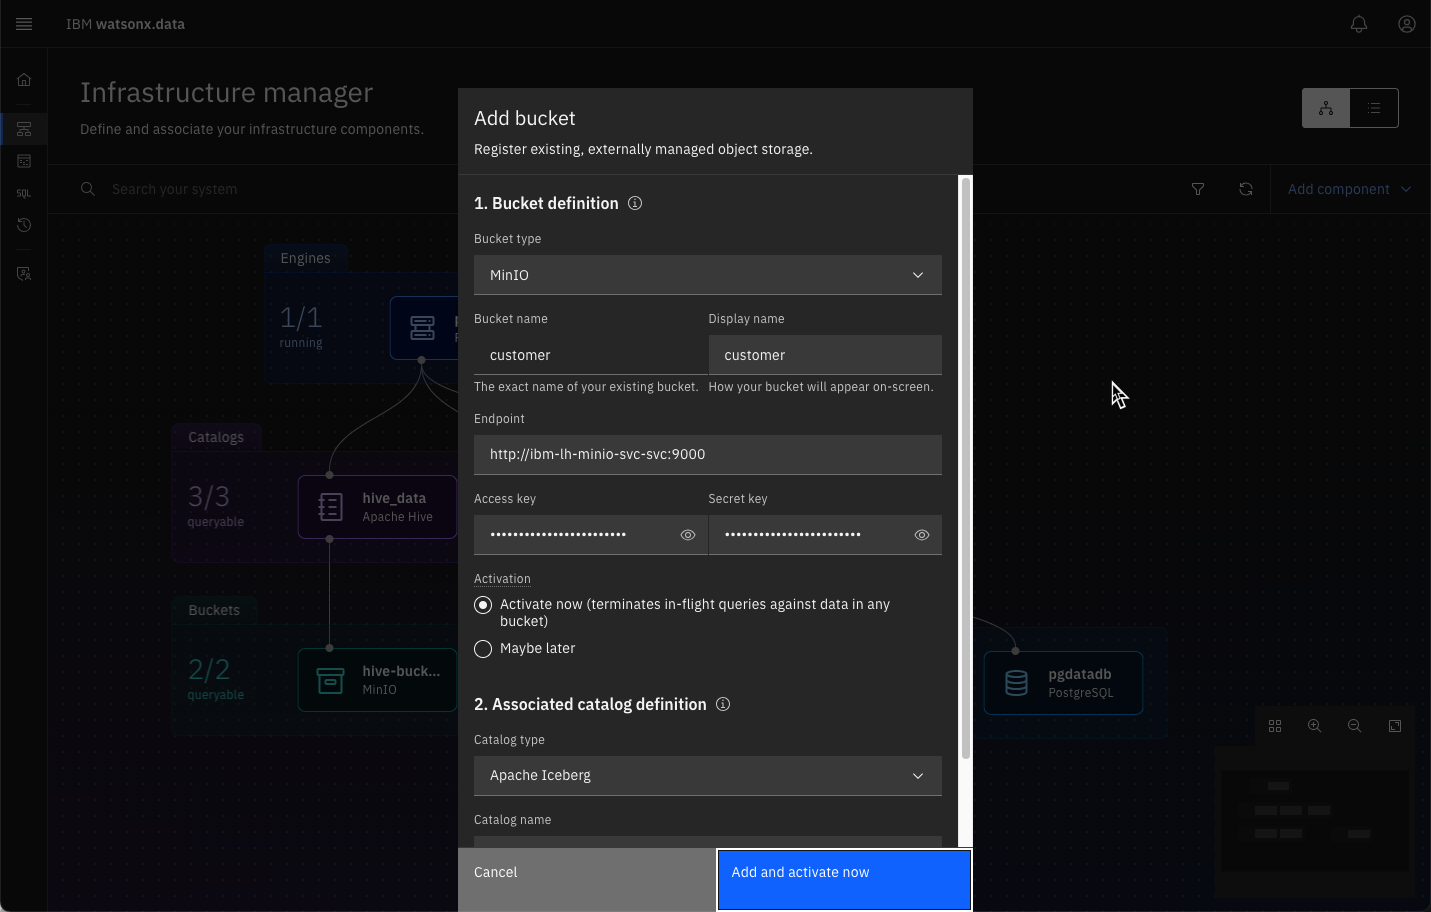Click the IBM watsonx.data title
This screenshot has width=1431, height=912.
click(125, 24)
